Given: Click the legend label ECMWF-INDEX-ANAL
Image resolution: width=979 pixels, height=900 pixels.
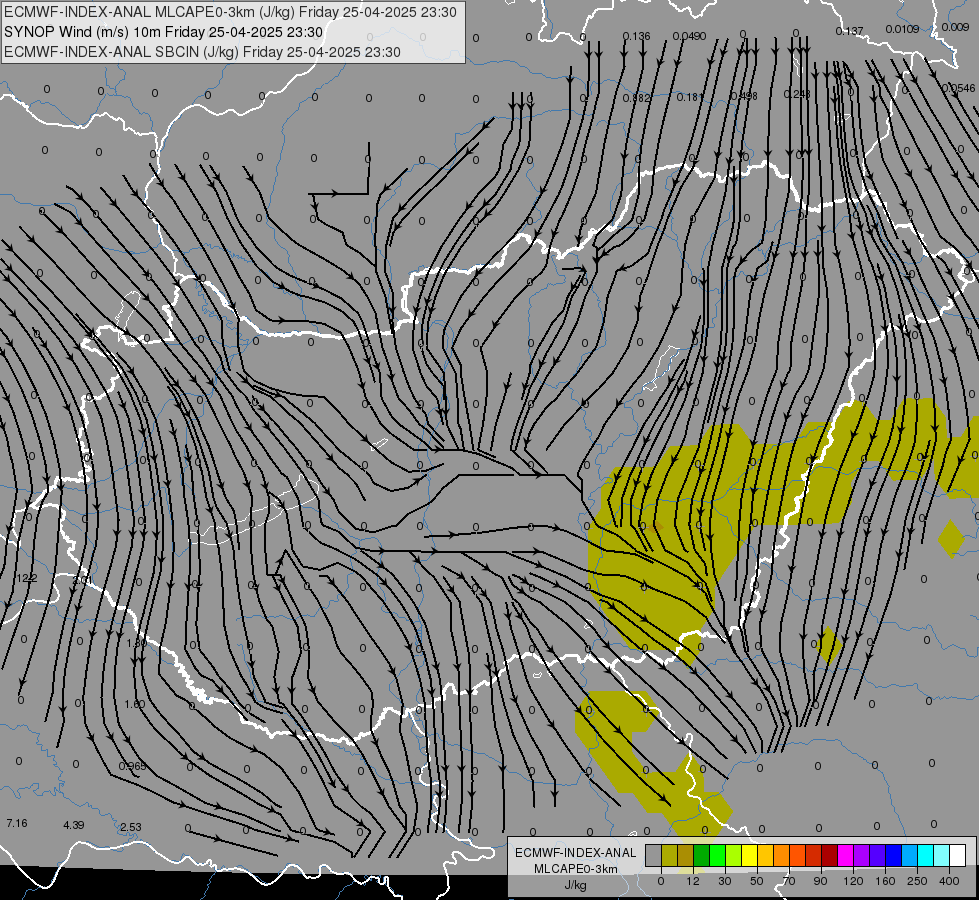Looking at the screenshot, I should (576, 853).
